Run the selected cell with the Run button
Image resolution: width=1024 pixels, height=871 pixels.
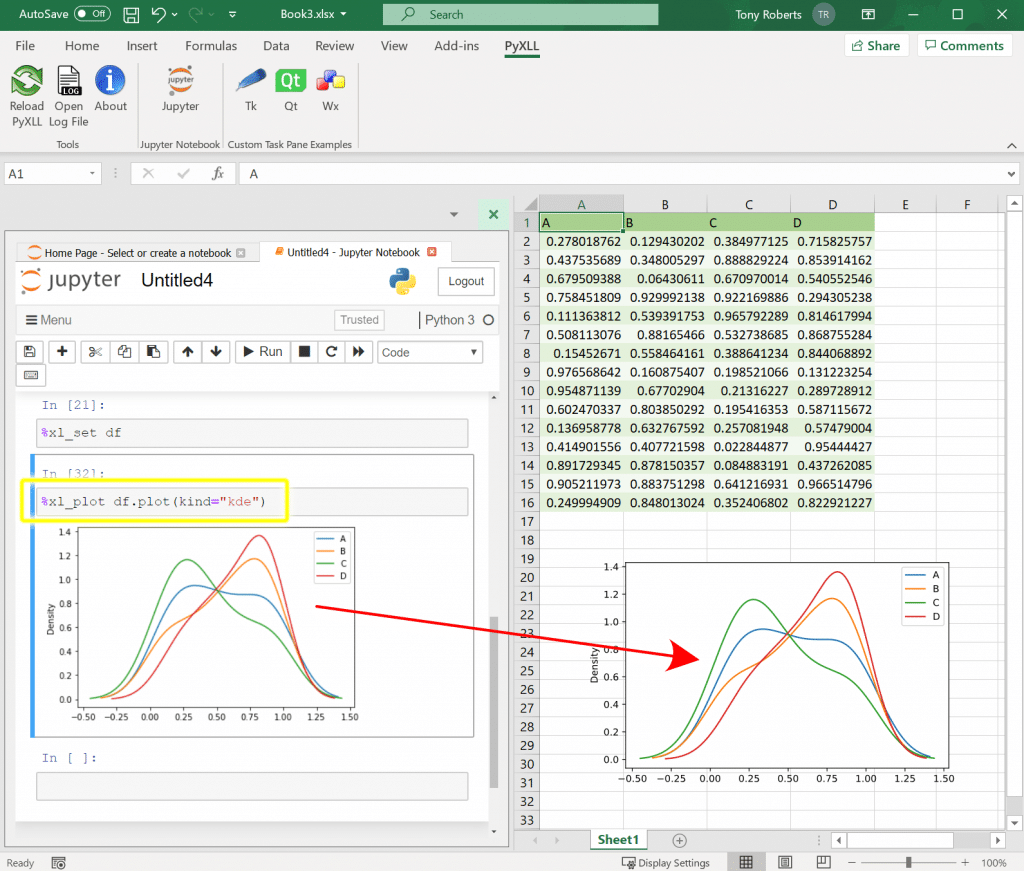(261, 351)
